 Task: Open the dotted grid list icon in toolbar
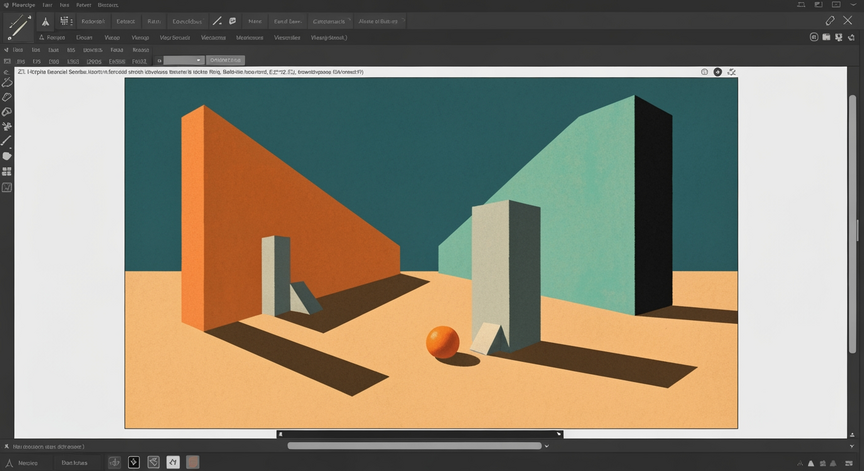(x=66, y=21)
